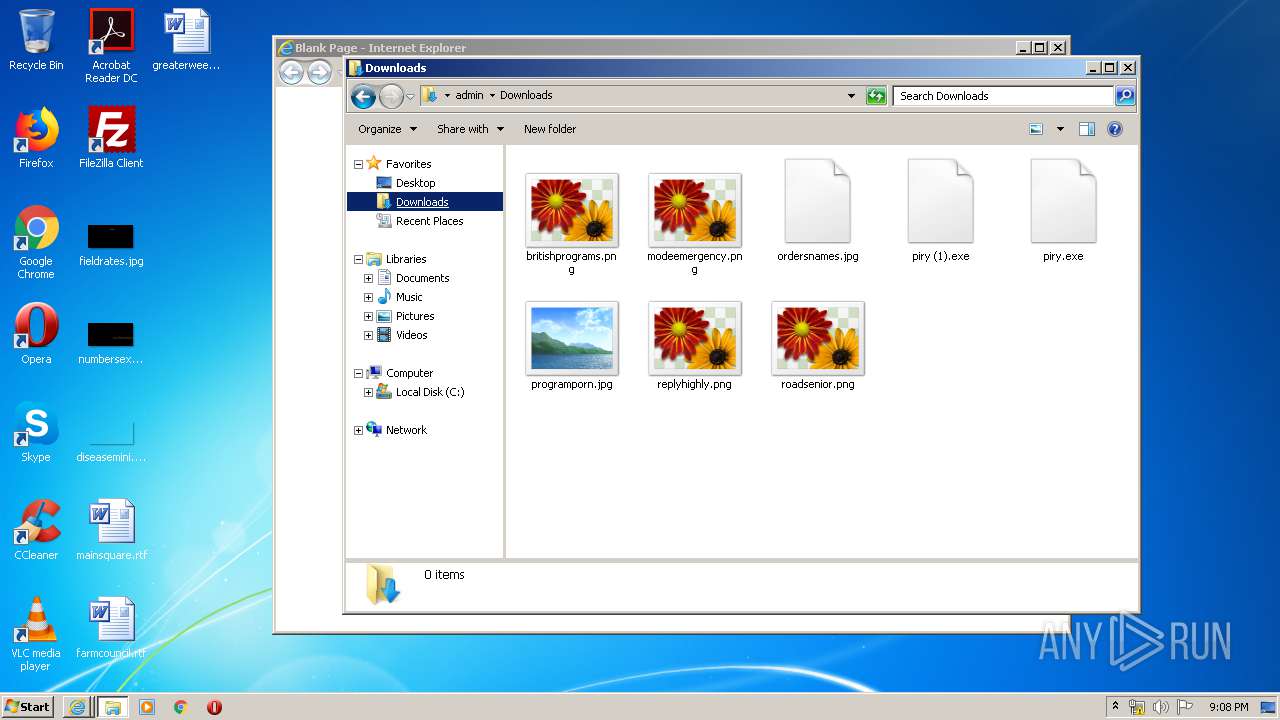Select the modeemergency.png file

tap(695, 223)
